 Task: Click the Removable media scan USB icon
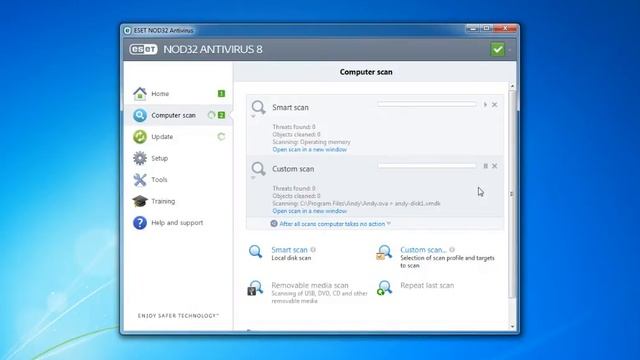coord(256,288)
